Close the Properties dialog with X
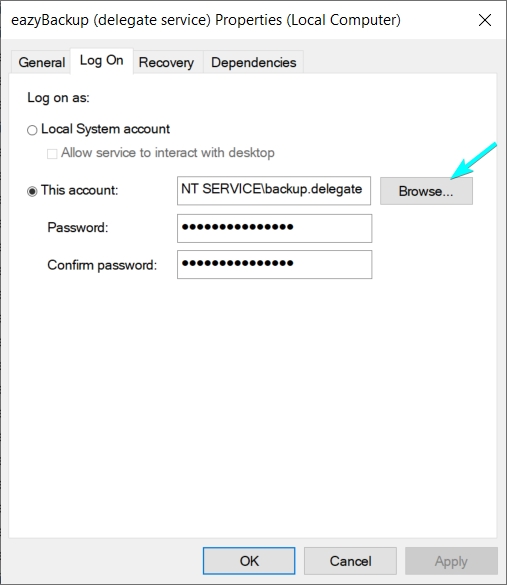Screen dimensions: 507x585 coord(485,20)
